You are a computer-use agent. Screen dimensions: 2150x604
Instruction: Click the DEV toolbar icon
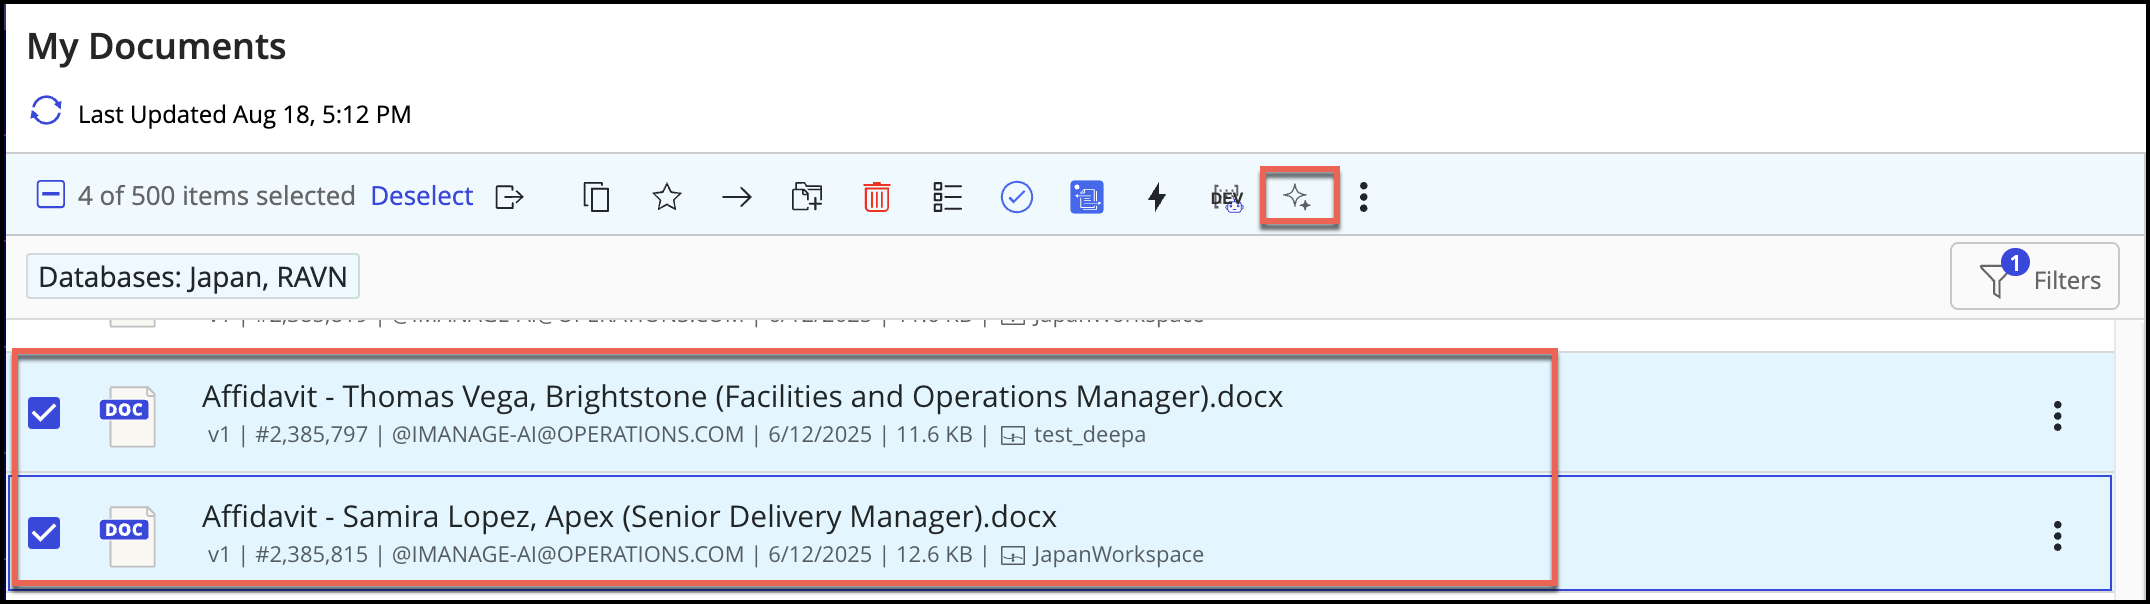coord(1227,198)
